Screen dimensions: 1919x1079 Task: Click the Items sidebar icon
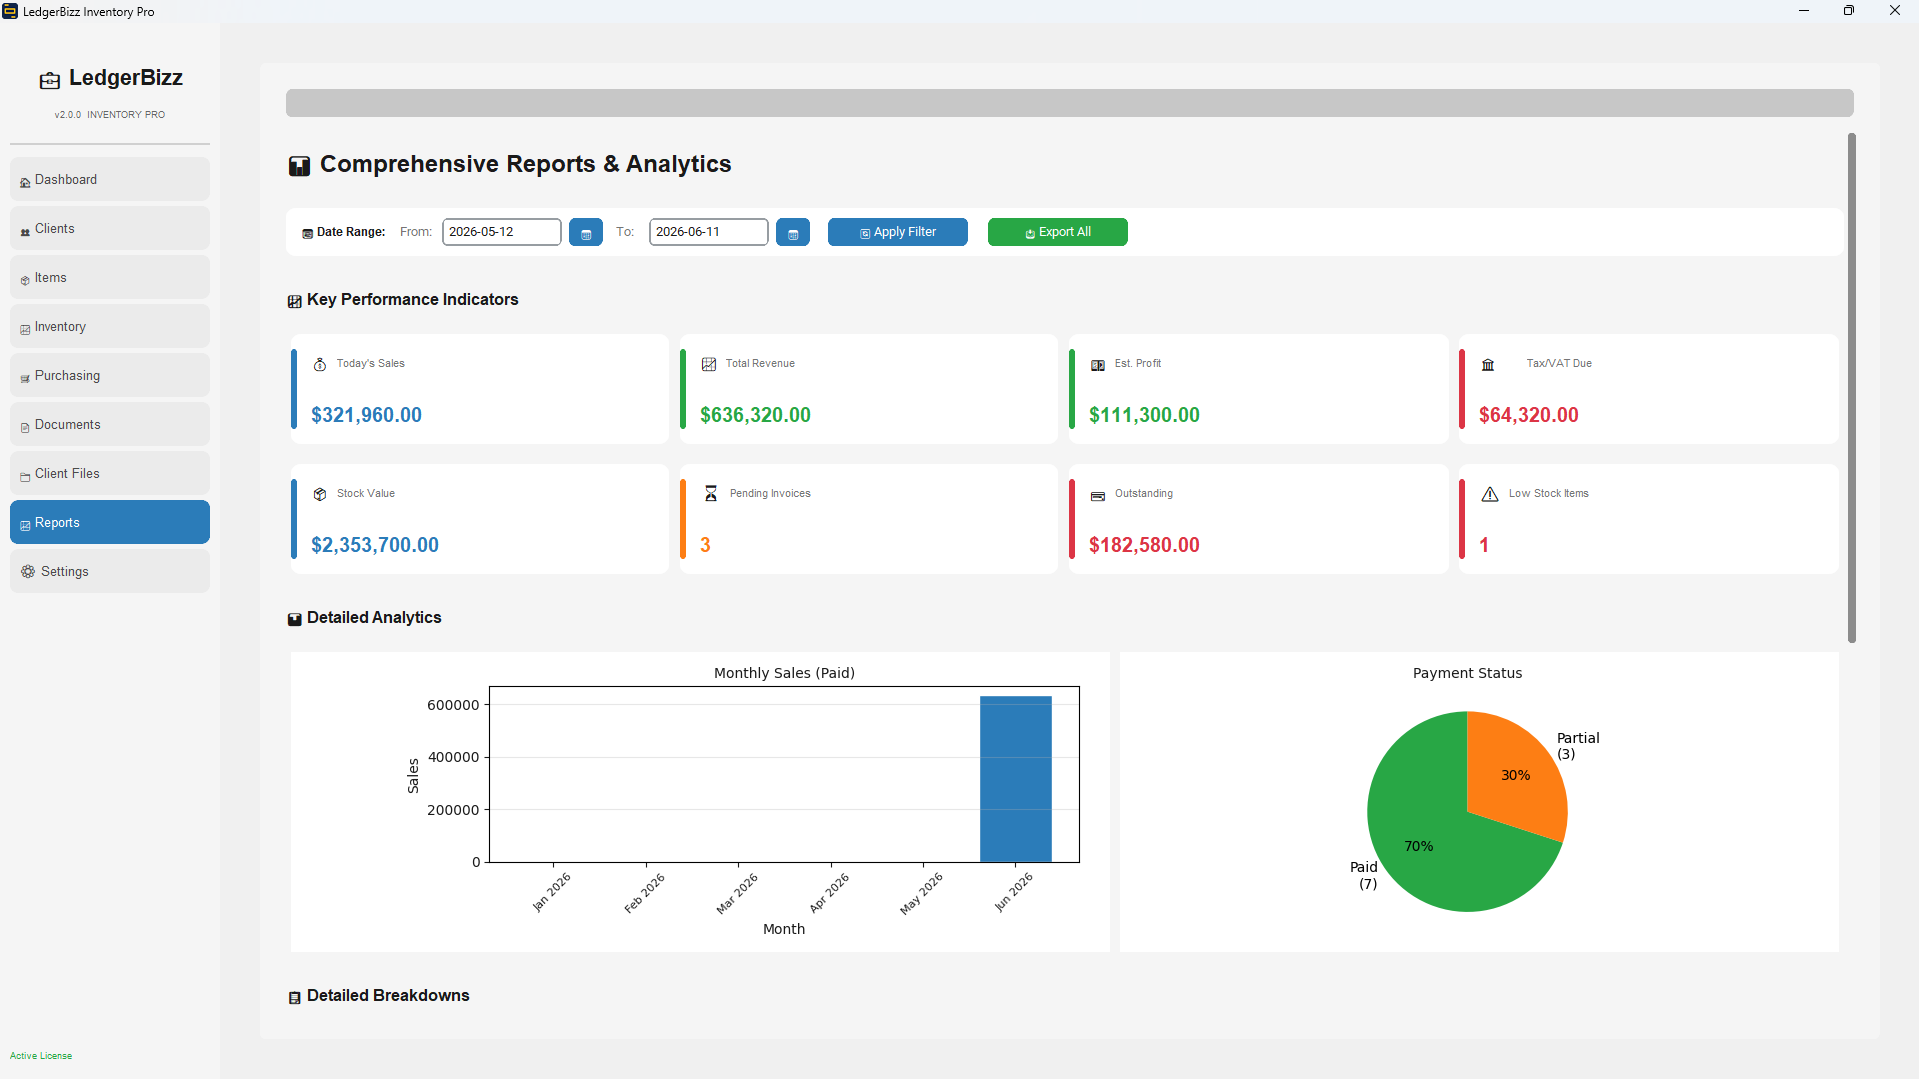(x=25, y=280)
